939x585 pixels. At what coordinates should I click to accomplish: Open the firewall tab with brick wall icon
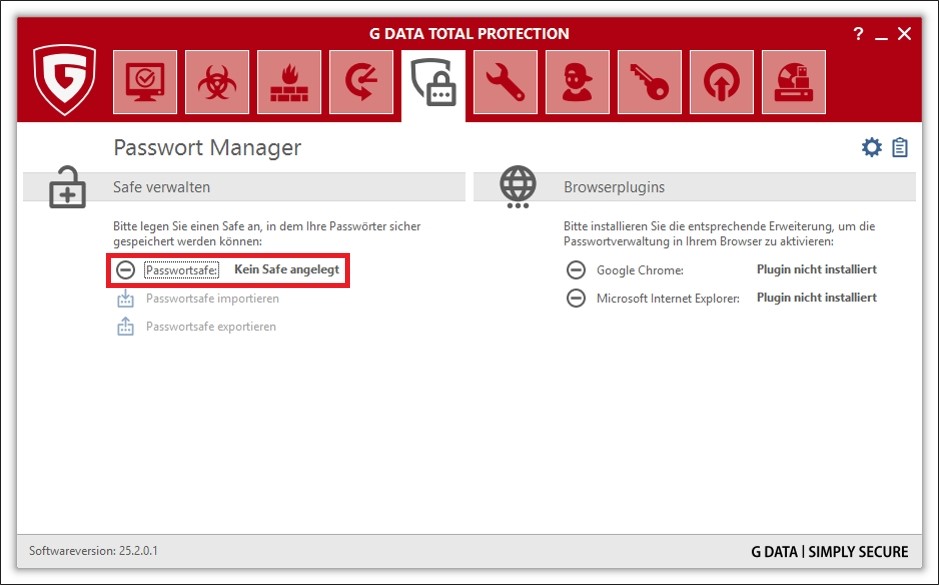pyautogui.click(x=289, y=82)
